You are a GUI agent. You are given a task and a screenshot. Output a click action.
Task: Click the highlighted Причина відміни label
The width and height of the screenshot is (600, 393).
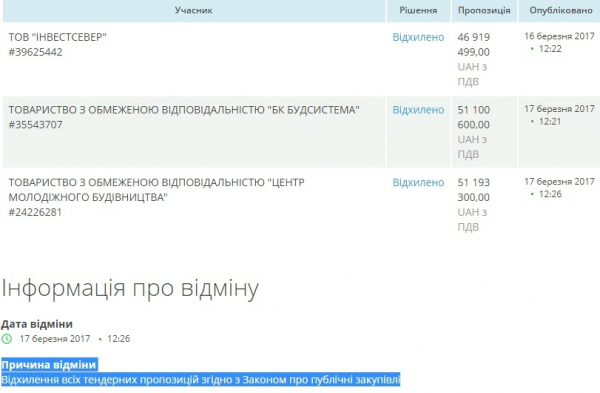tap(49, 365)
